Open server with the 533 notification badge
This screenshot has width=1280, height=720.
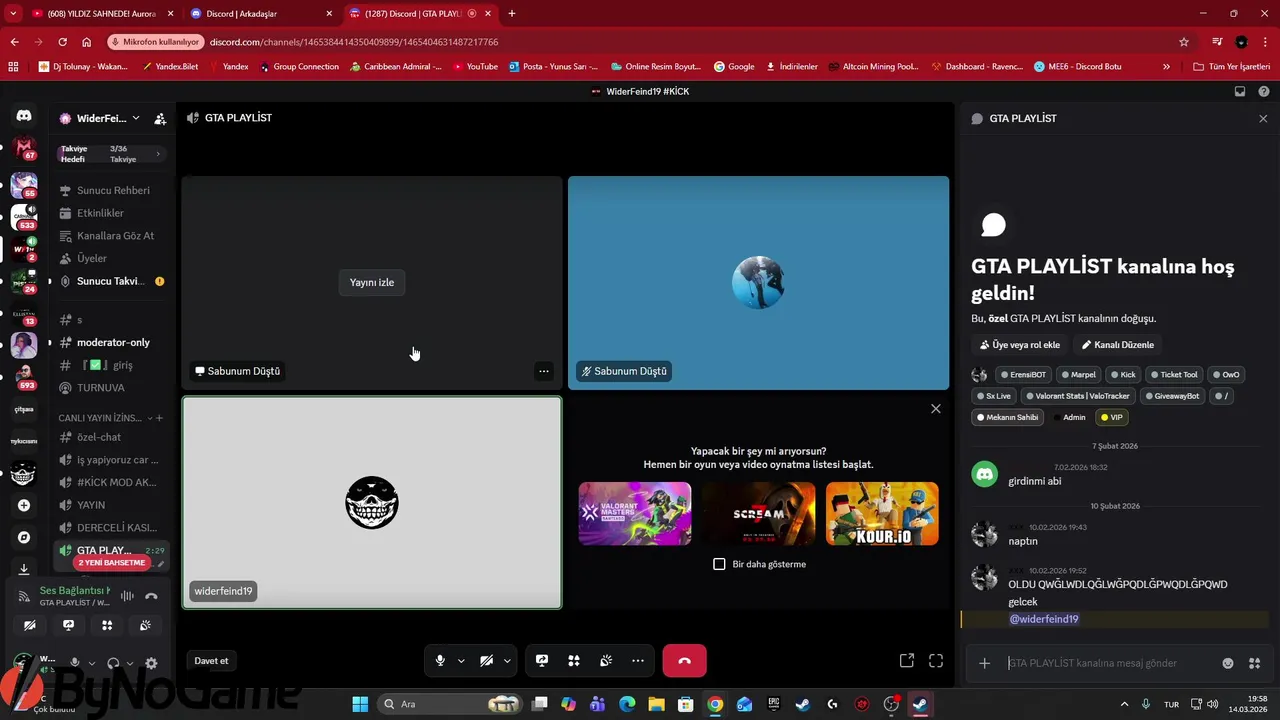[24, 216]
